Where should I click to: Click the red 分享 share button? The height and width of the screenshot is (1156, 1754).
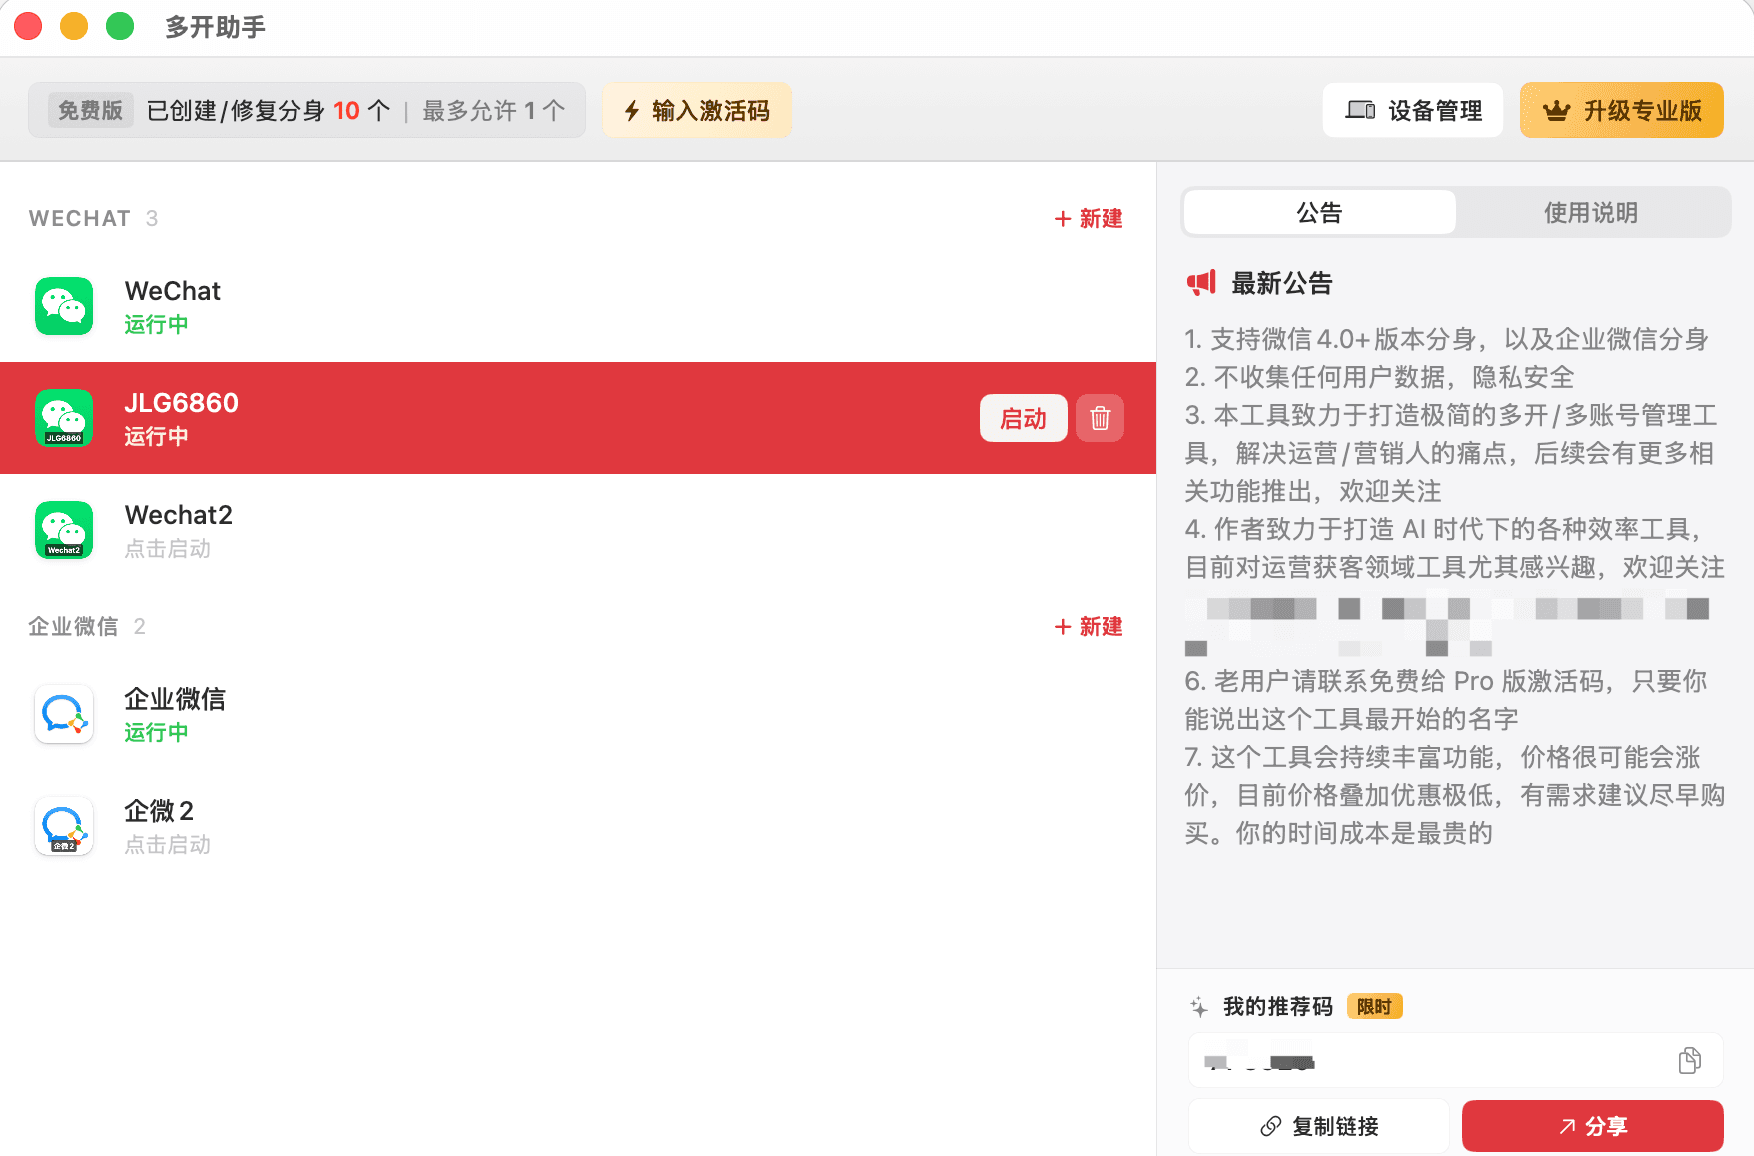pos(1593,1126)
